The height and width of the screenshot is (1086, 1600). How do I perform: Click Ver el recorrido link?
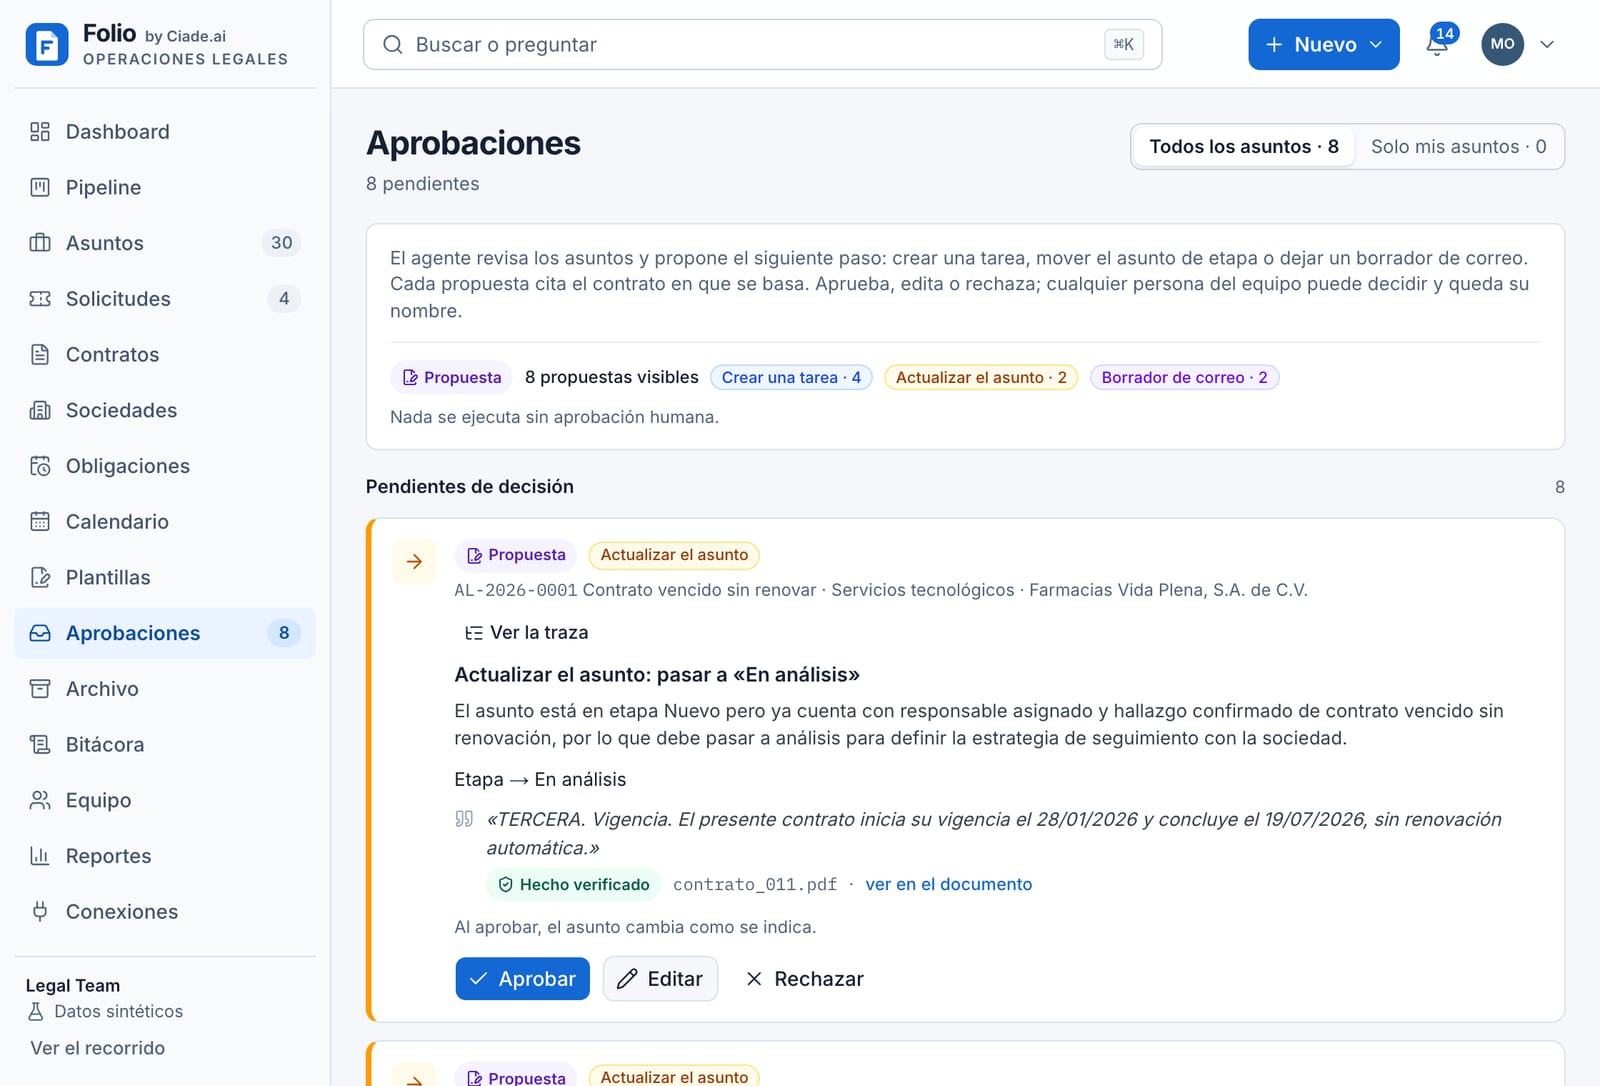coord(98,1048)
